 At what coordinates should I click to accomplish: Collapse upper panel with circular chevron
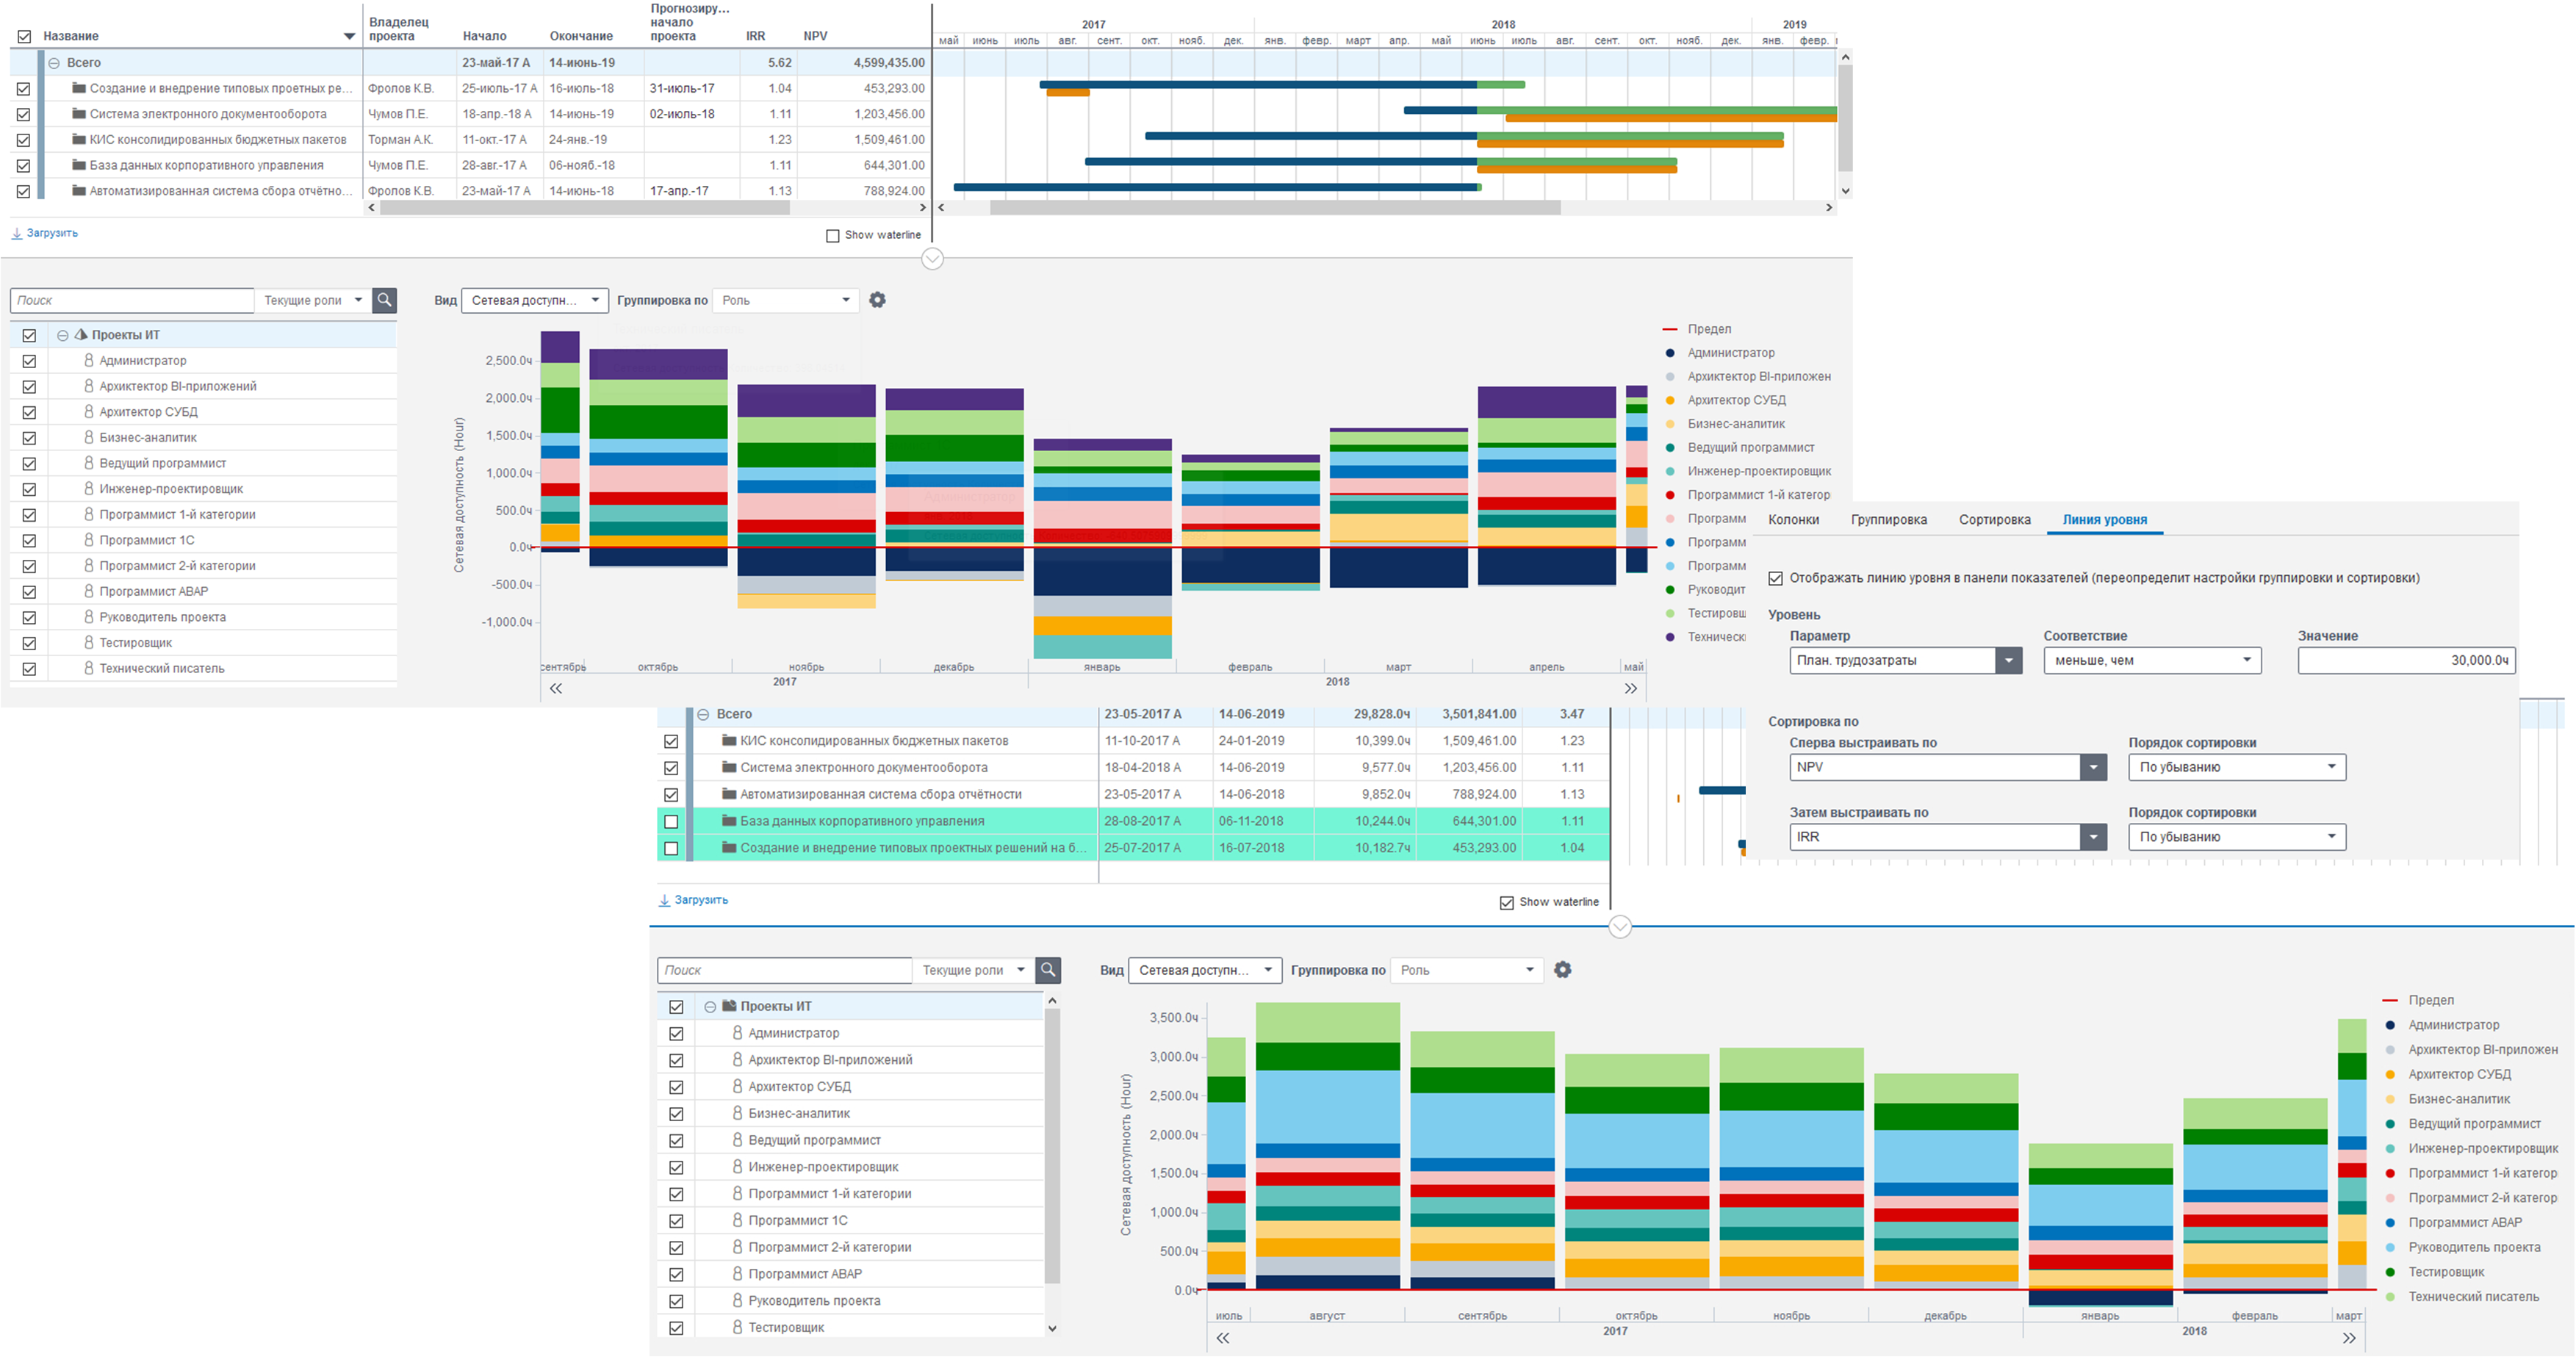(x=932, y=259)
